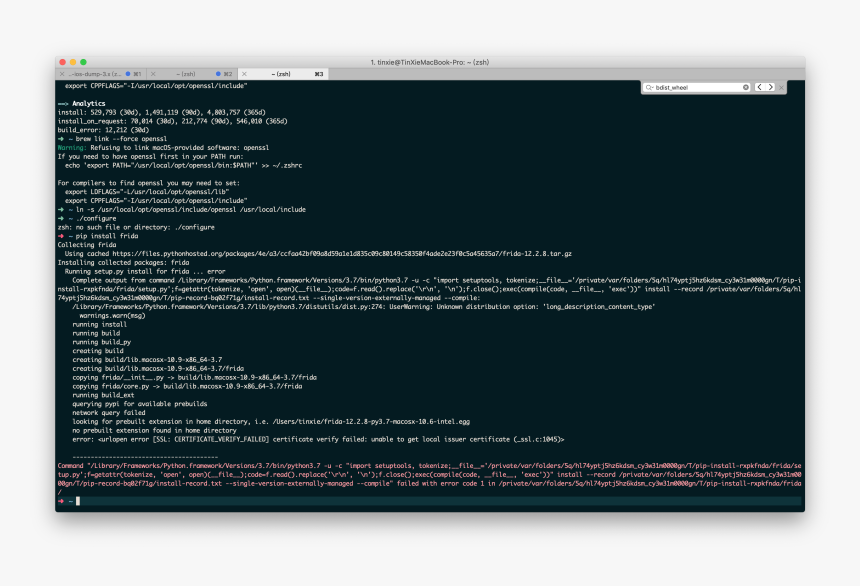This screenshot has width=860, height=586.
Task: Click the 'Installing collected packages: frida' line
Action: click(x=123, y=262)
